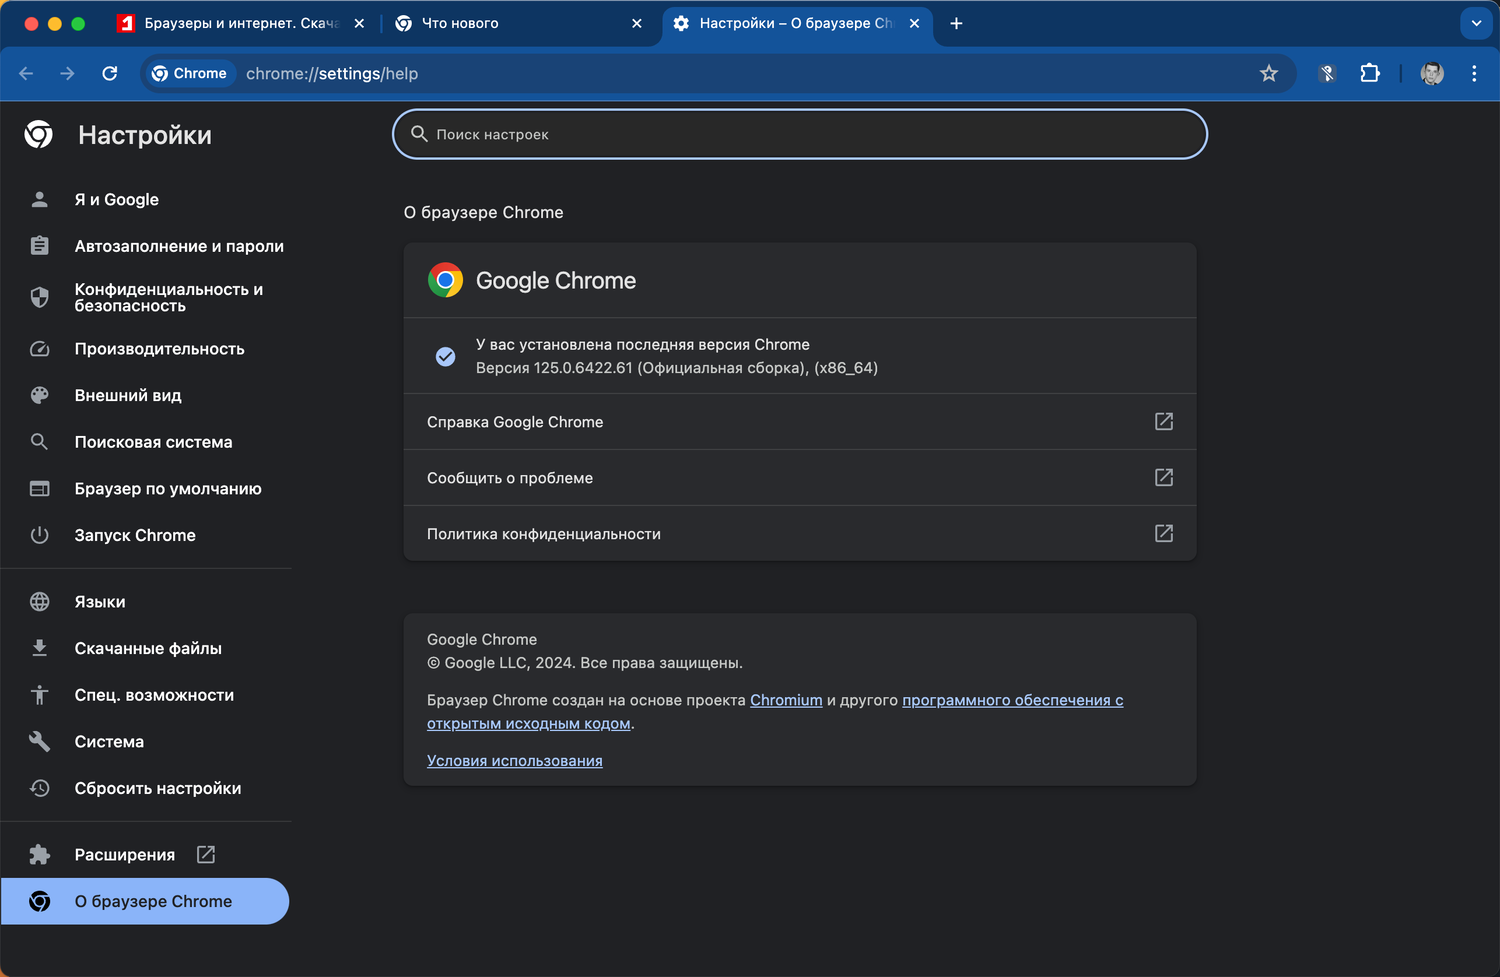Screen dimensions: 1500x977
Task: Switch to the Что нового tab
Action: (x=460, y=23)
